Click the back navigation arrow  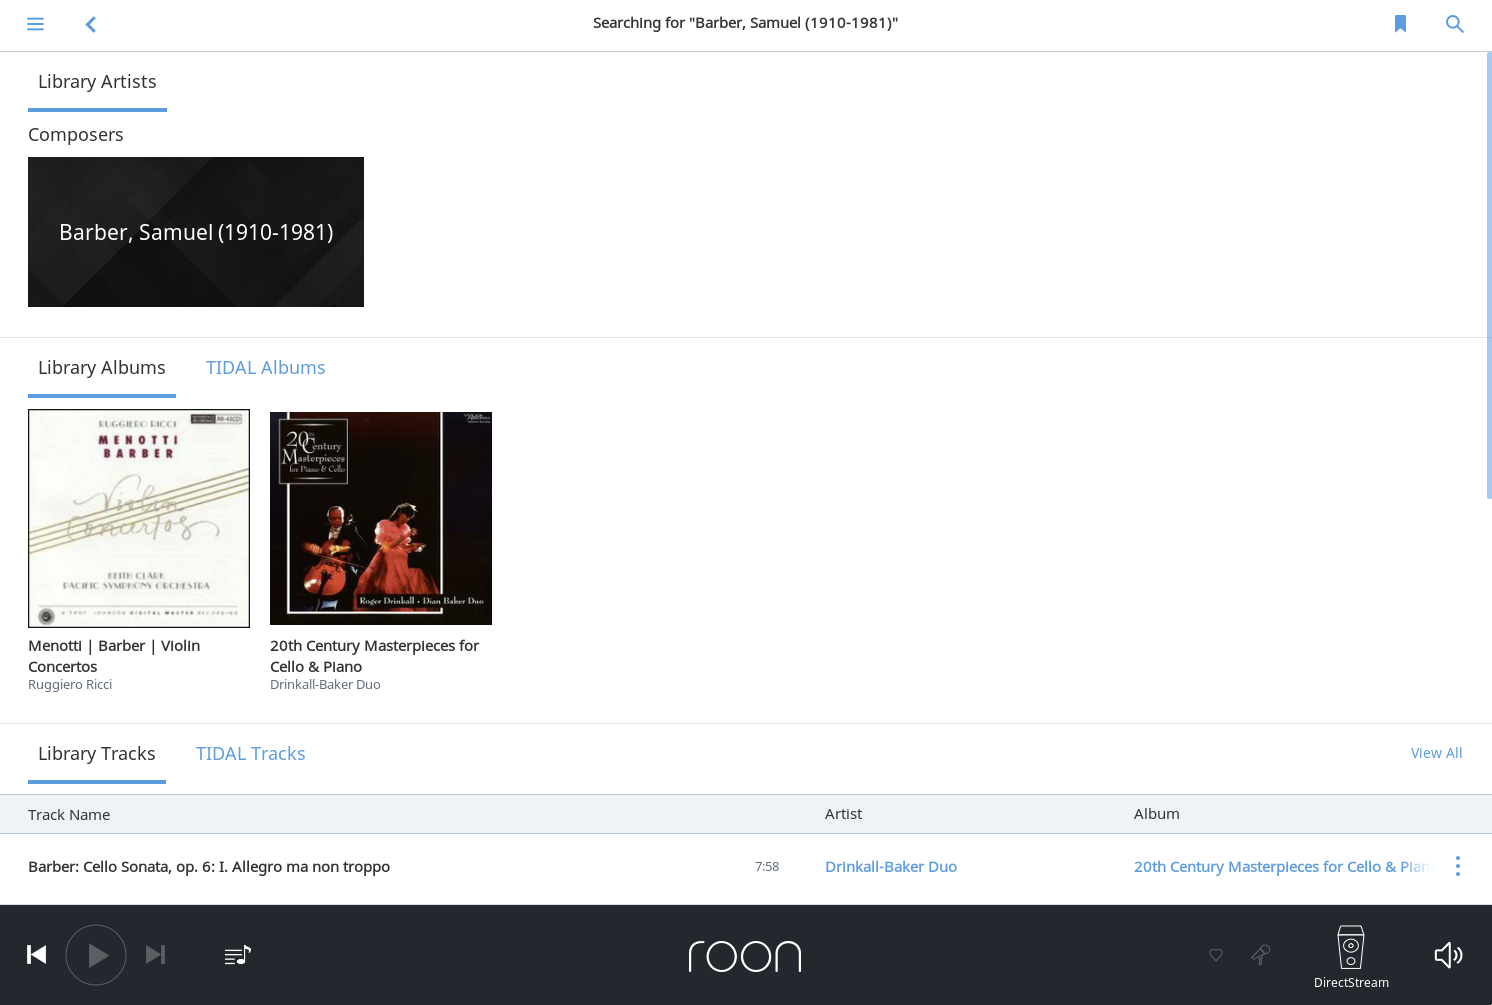[90, 24]
